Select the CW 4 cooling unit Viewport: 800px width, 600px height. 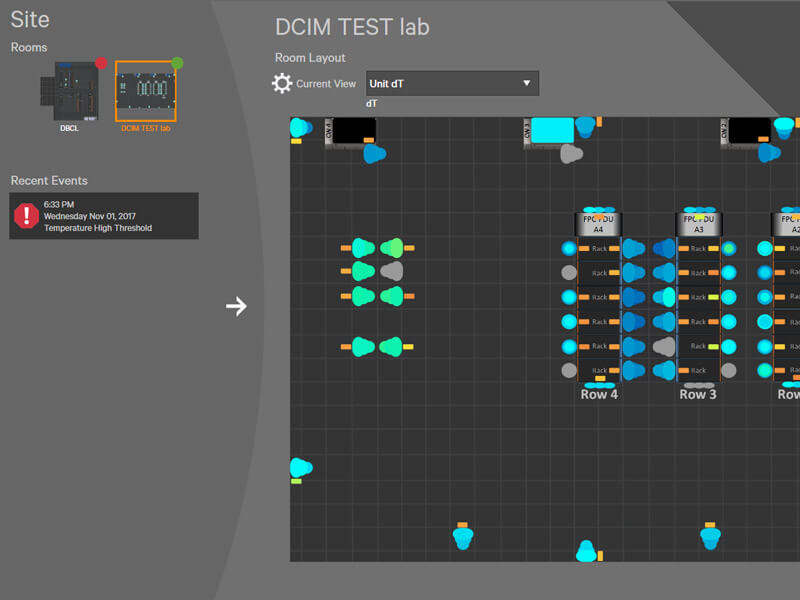(353, 130)
